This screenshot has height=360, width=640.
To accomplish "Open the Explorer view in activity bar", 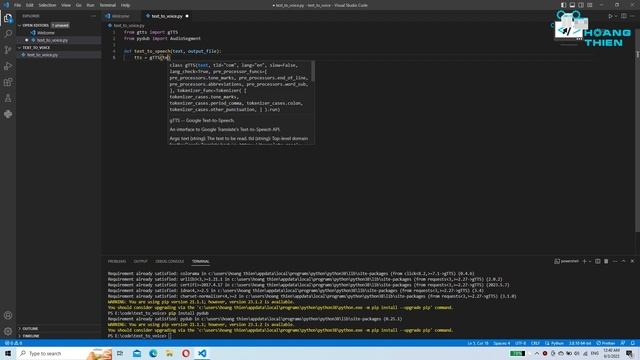I will (8, 18).
